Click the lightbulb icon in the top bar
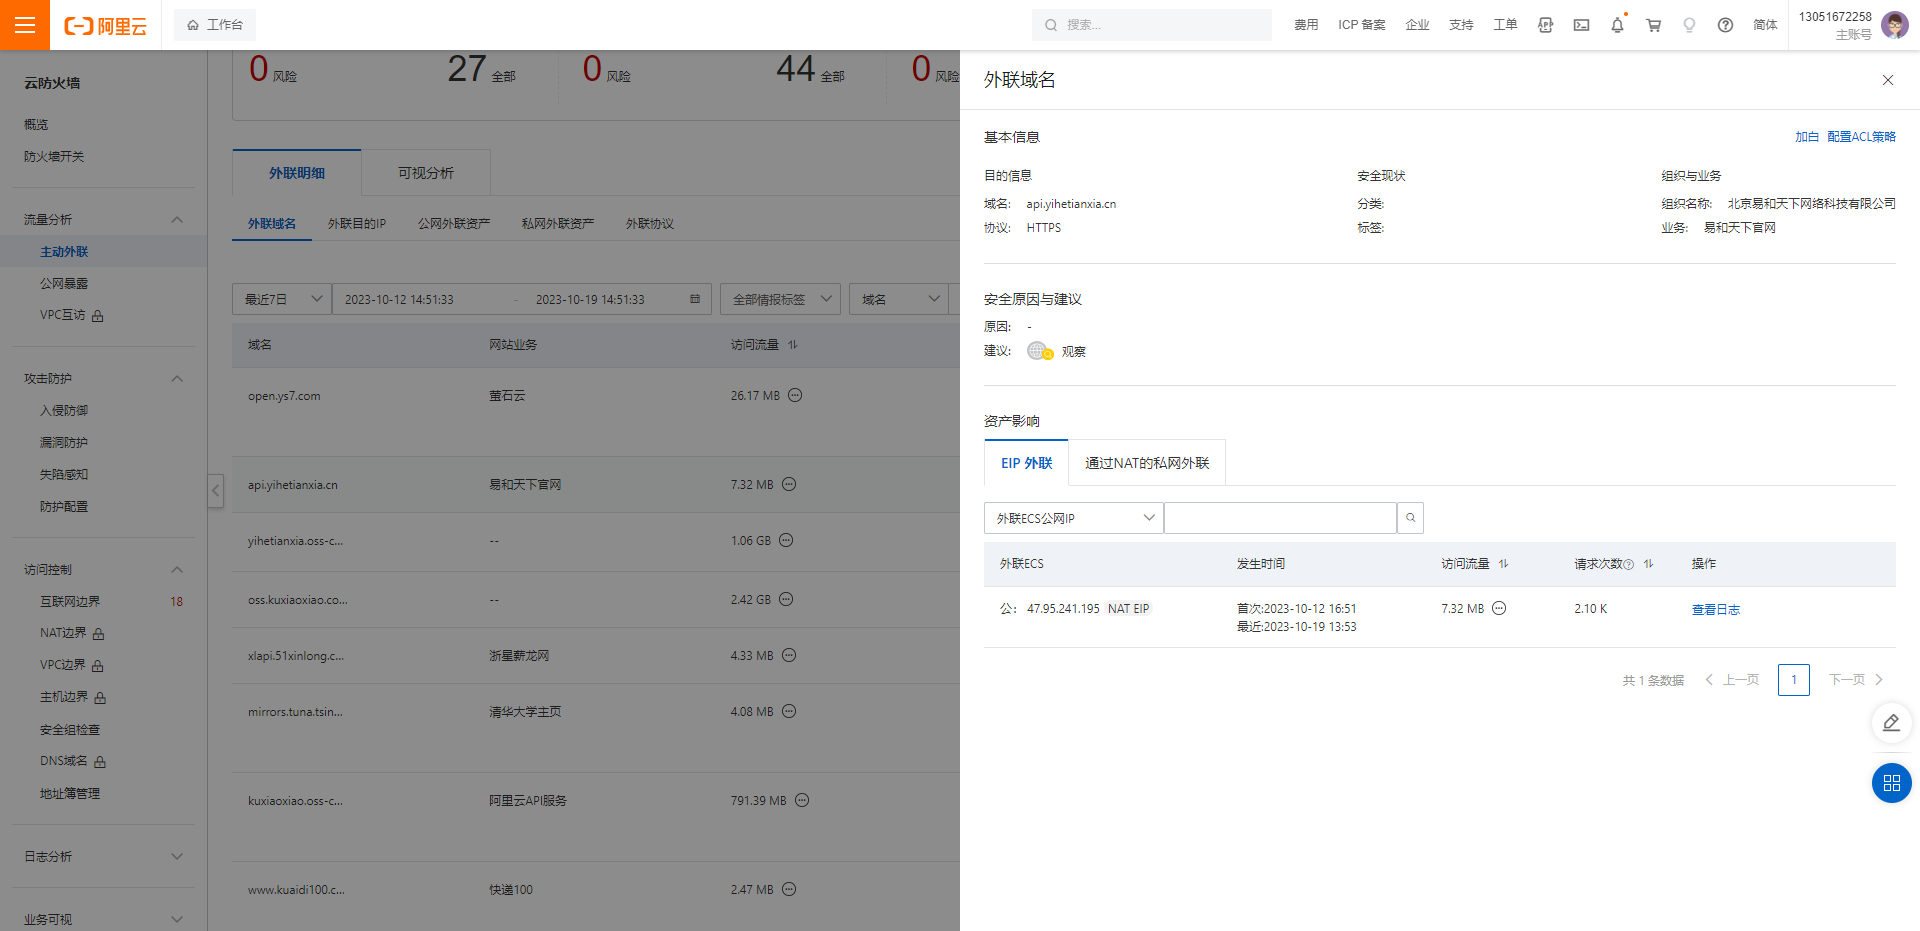This screenshot has width=1920, height=931. coord(1689,25)
